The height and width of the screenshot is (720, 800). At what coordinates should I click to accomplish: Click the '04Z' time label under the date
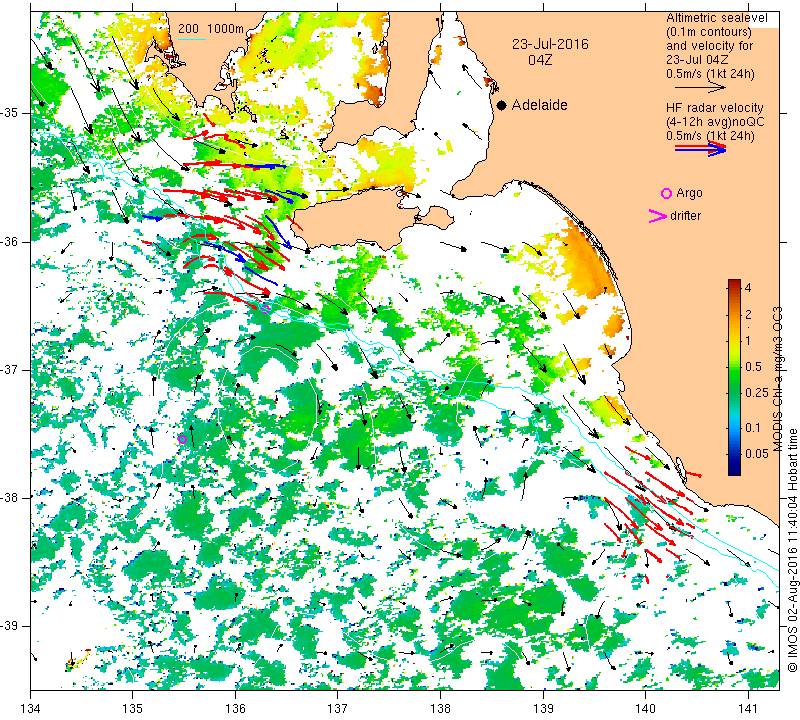coord(540,60)
